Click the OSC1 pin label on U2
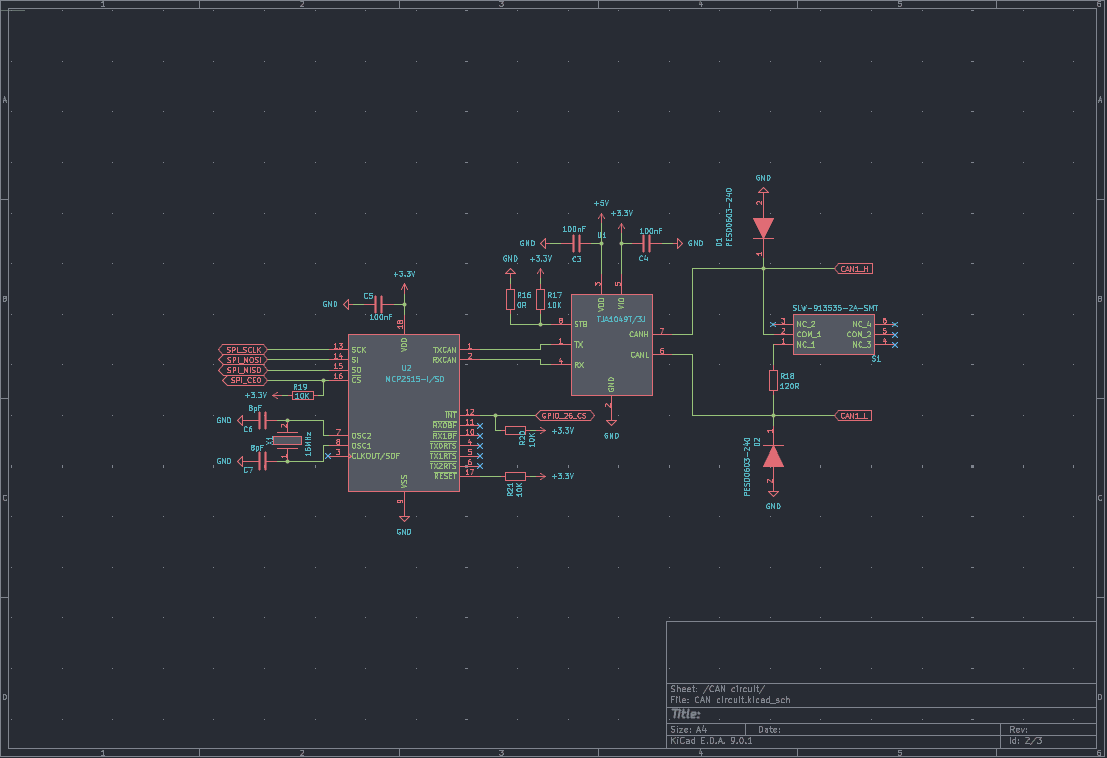 tap(361, 446)
